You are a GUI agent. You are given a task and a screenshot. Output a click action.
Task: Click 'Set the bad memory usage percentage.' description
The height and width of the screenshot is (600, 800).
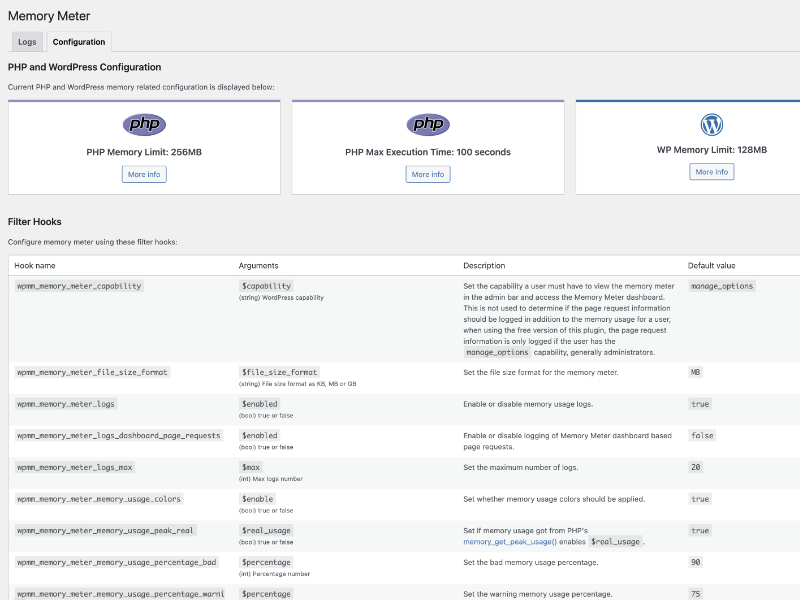click(x=531, y=562)
